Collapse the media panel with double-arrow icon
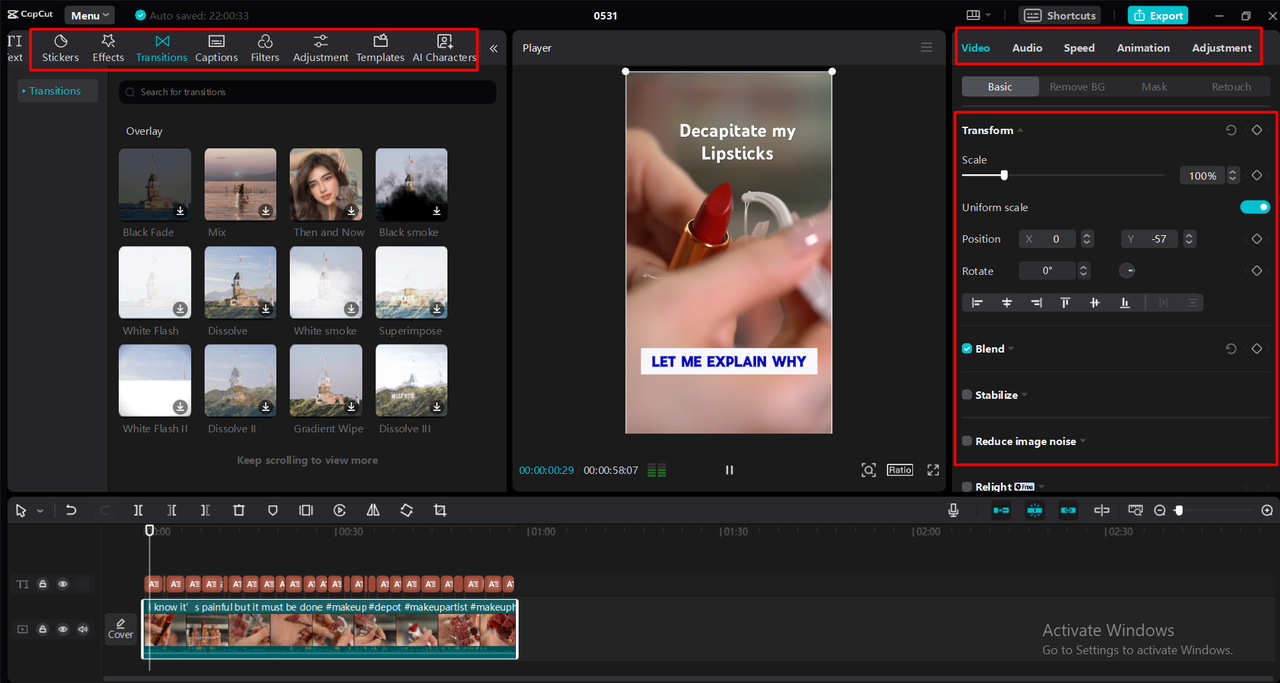This screenshot has width=1280, height=683. pos(493,48)
